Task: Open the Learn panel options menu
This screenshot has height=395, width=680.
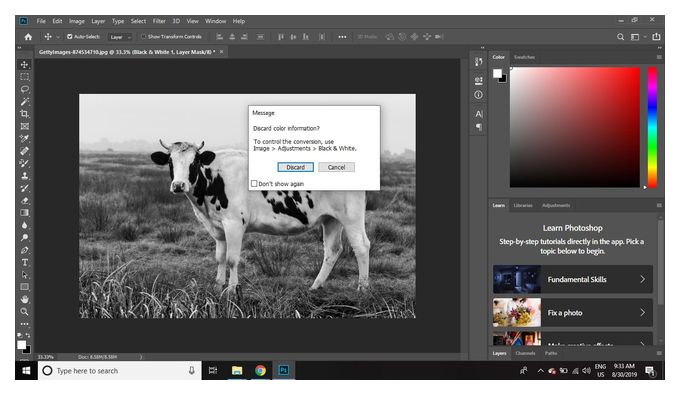Action: tap(659, 205)
